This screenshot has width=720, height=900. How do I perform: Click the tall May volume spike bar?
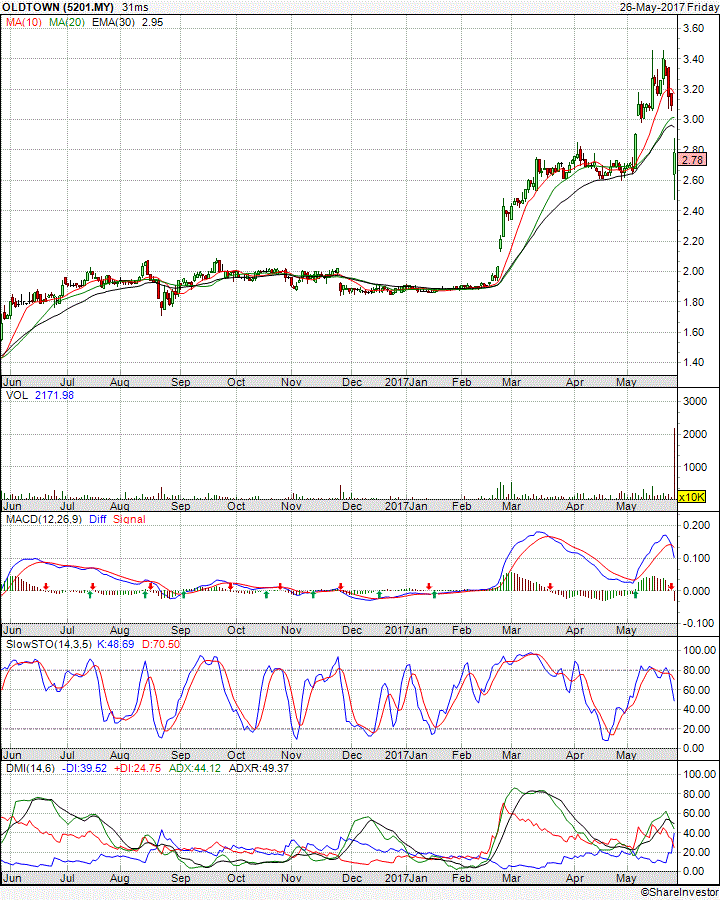coord(674,464)
